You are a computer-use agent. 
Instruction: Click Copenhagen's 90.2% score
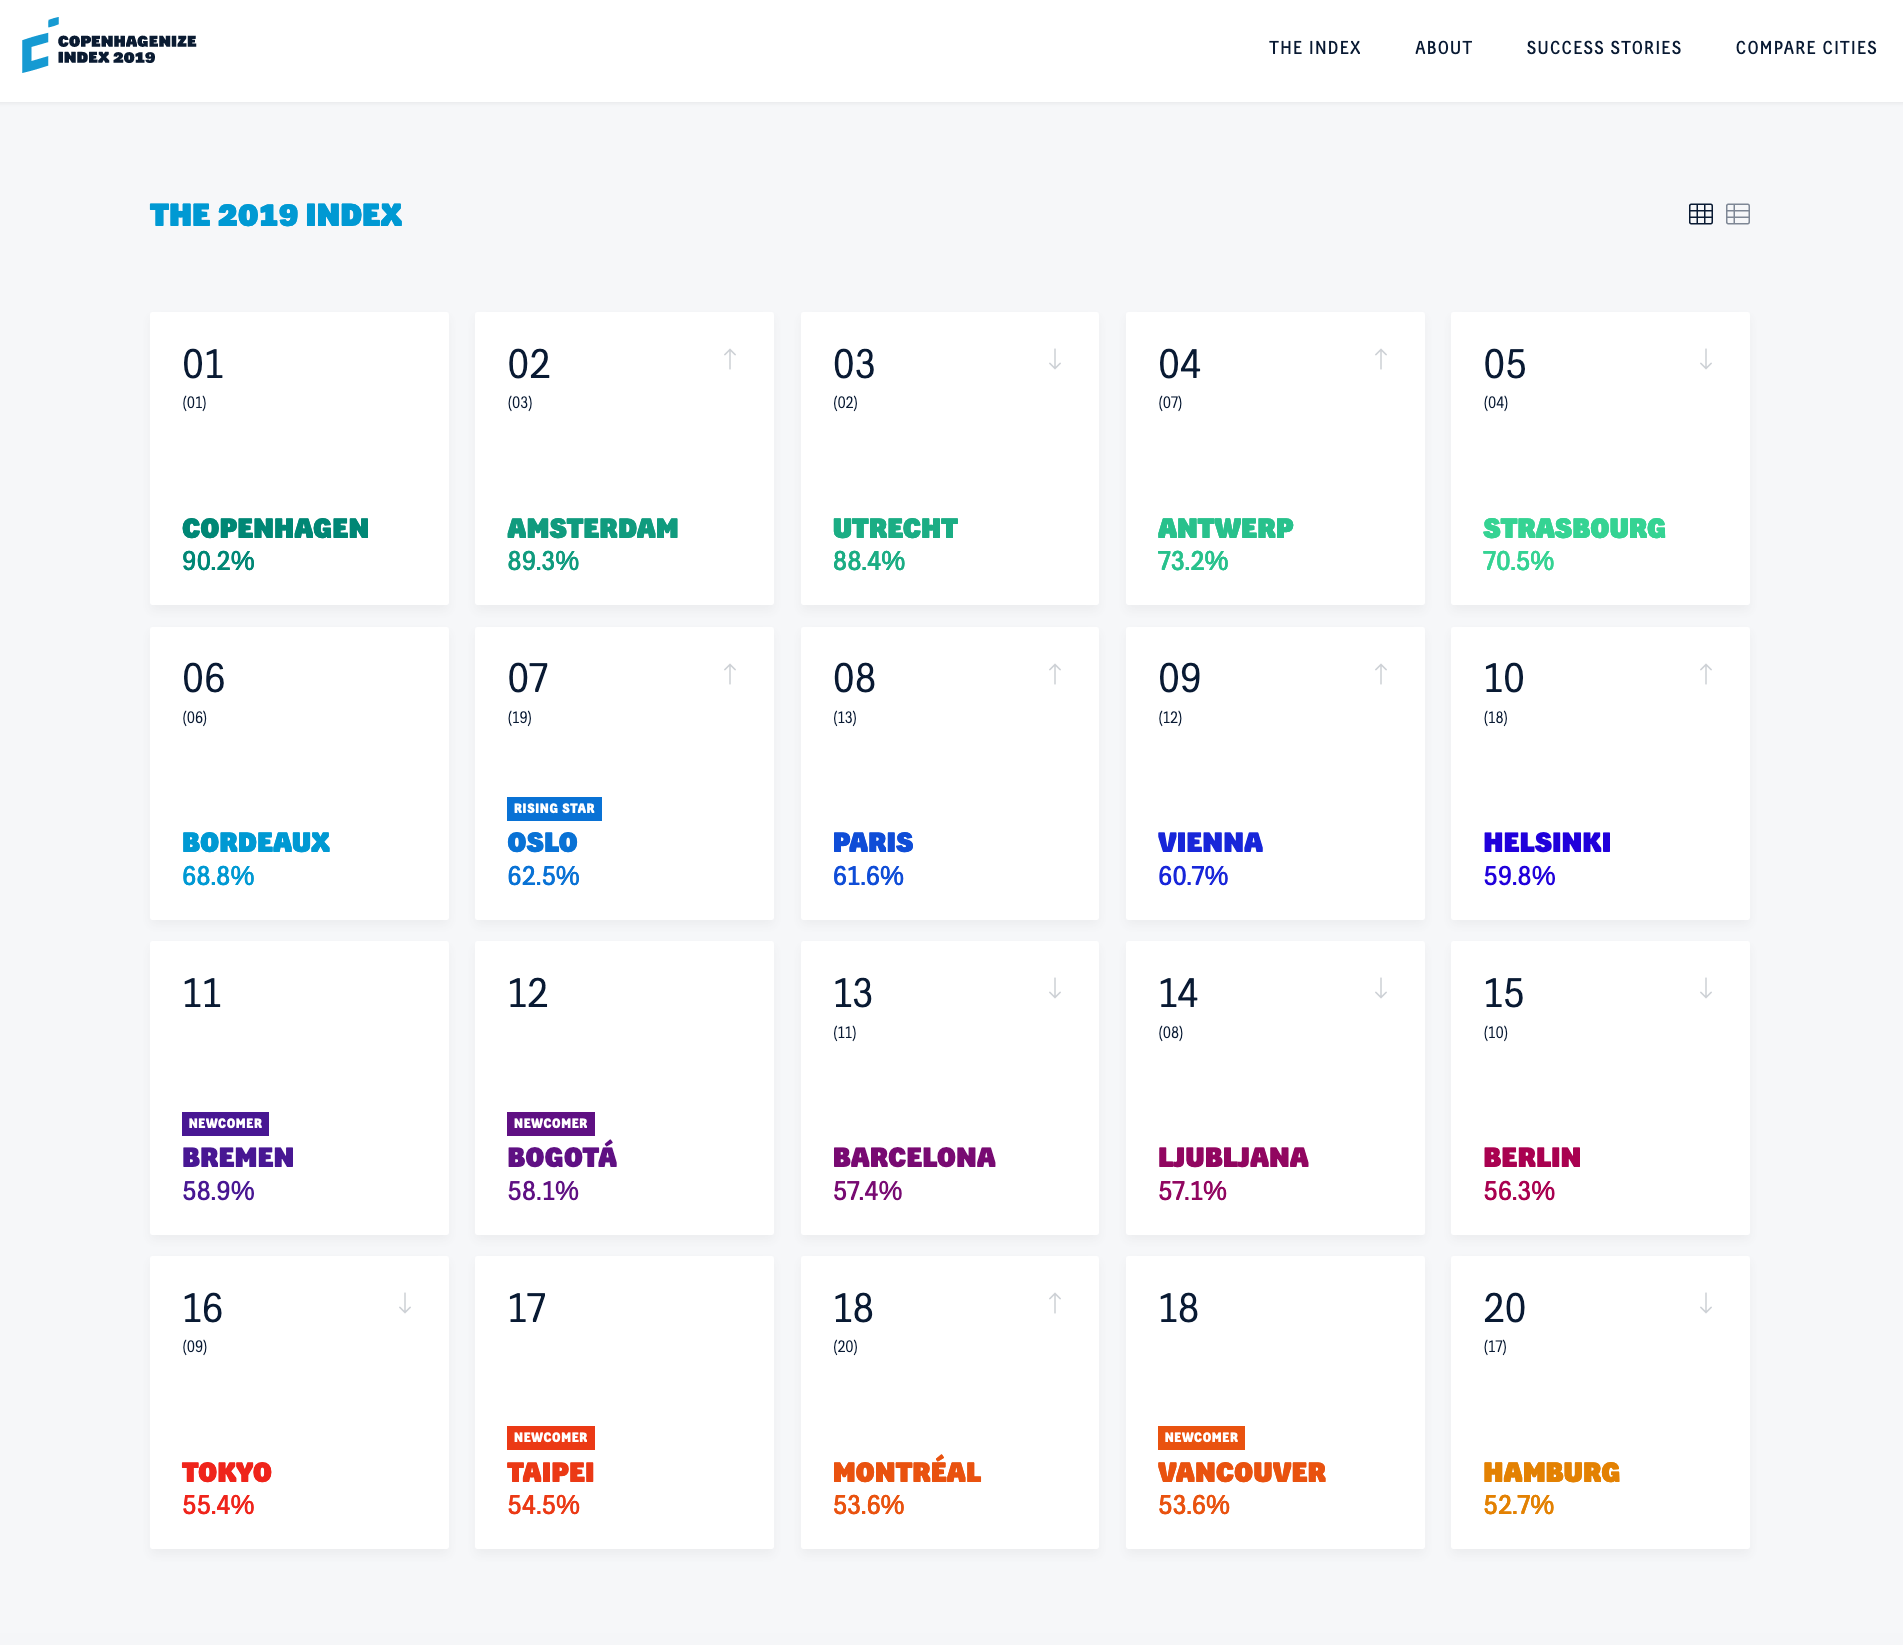coord(218,561)
